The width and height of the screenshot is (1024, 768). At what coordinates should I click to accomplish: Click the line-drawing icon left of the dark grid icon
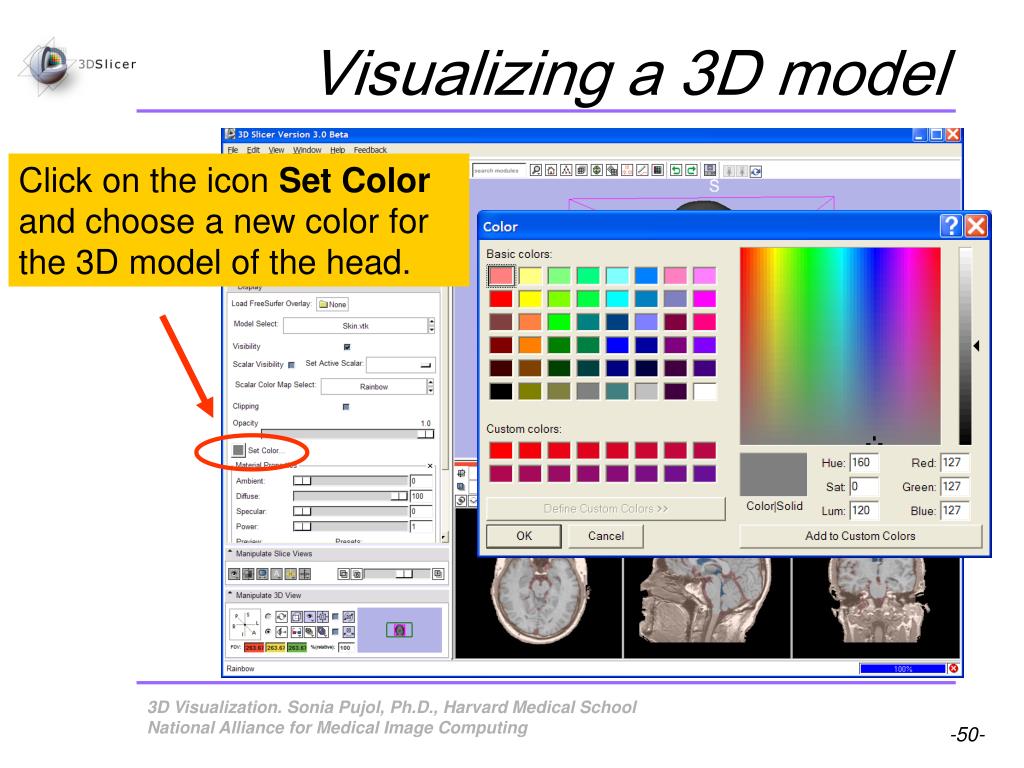642,170
